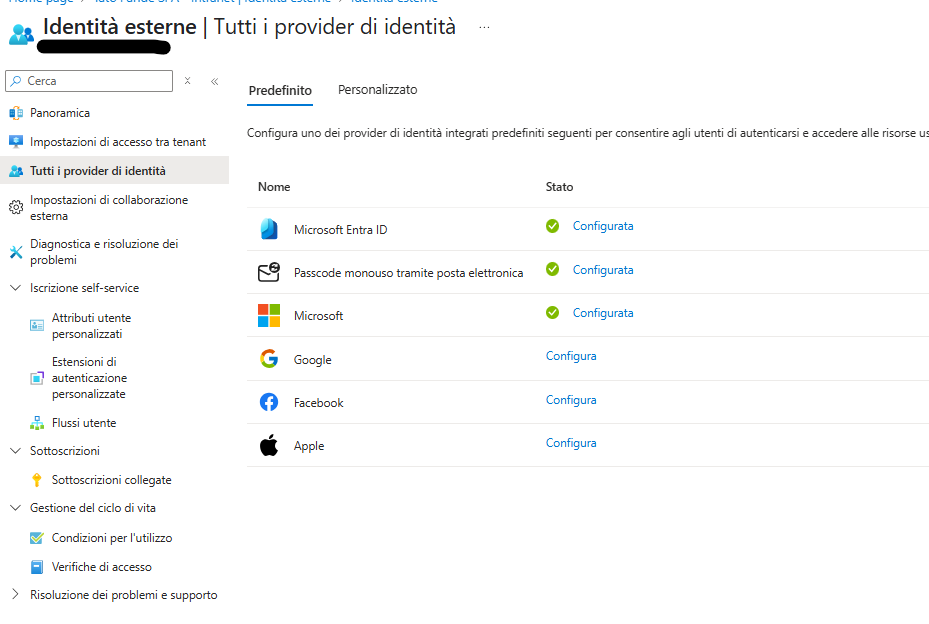Click the search magnifier icon in Cerca
Viewport: 929px width, 624px height.
tap(16, 81)
